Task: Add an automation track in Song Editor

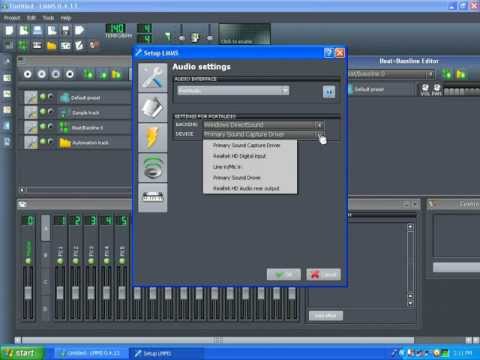Action: pyautogui.click(x=116, y=74)
